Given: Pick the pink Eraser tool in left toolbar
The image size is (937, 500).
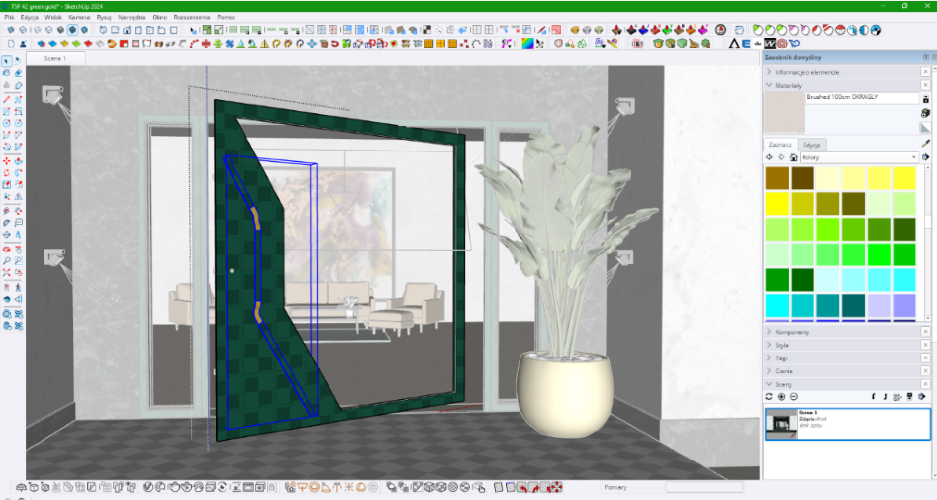Looking at the screenshot, I should pyautogui.click(x=19, y=73).
